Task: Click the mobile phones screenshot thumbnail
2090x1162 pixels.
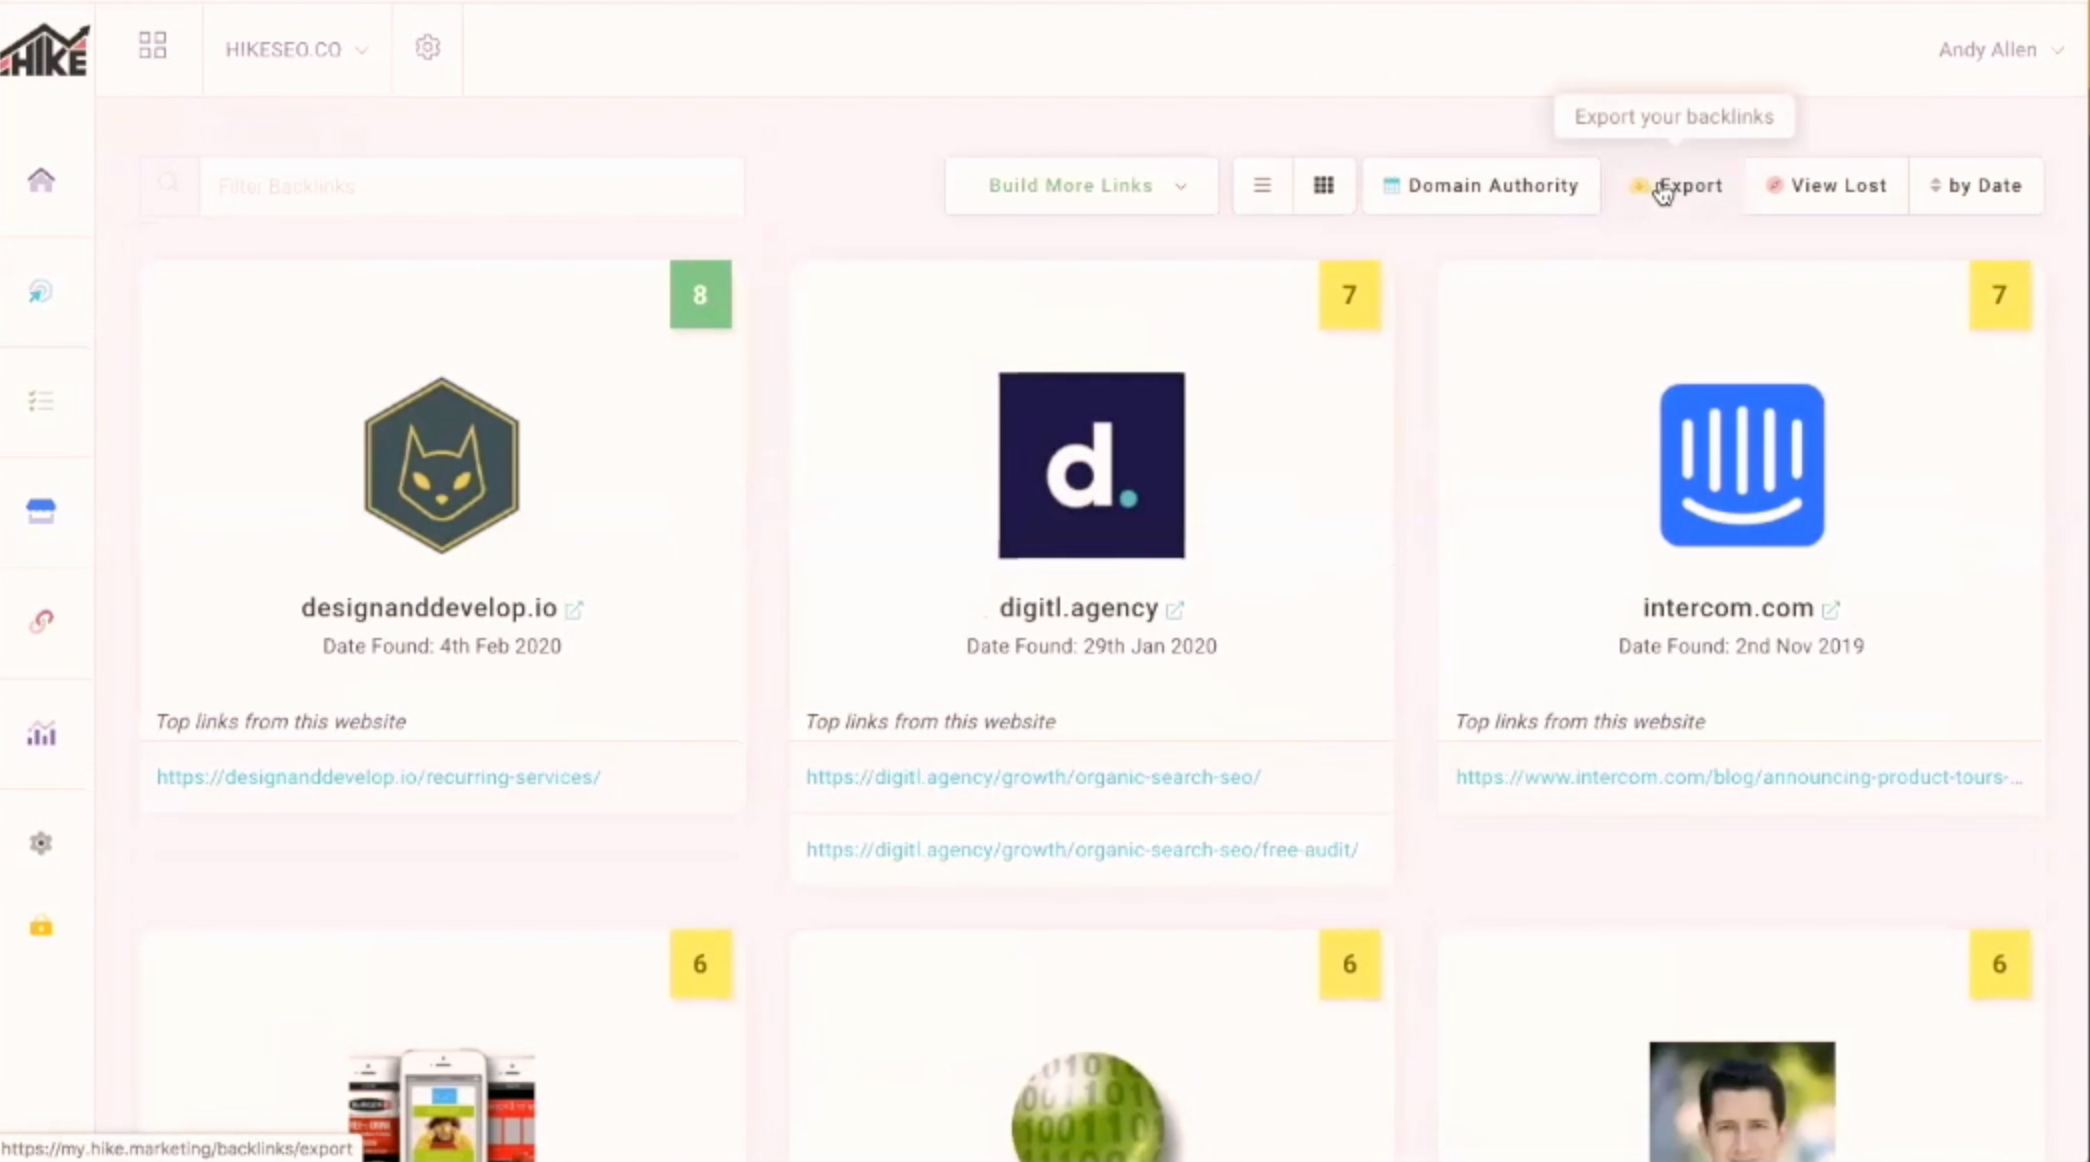Action: pyautogui.click(x=441, y=1105)
